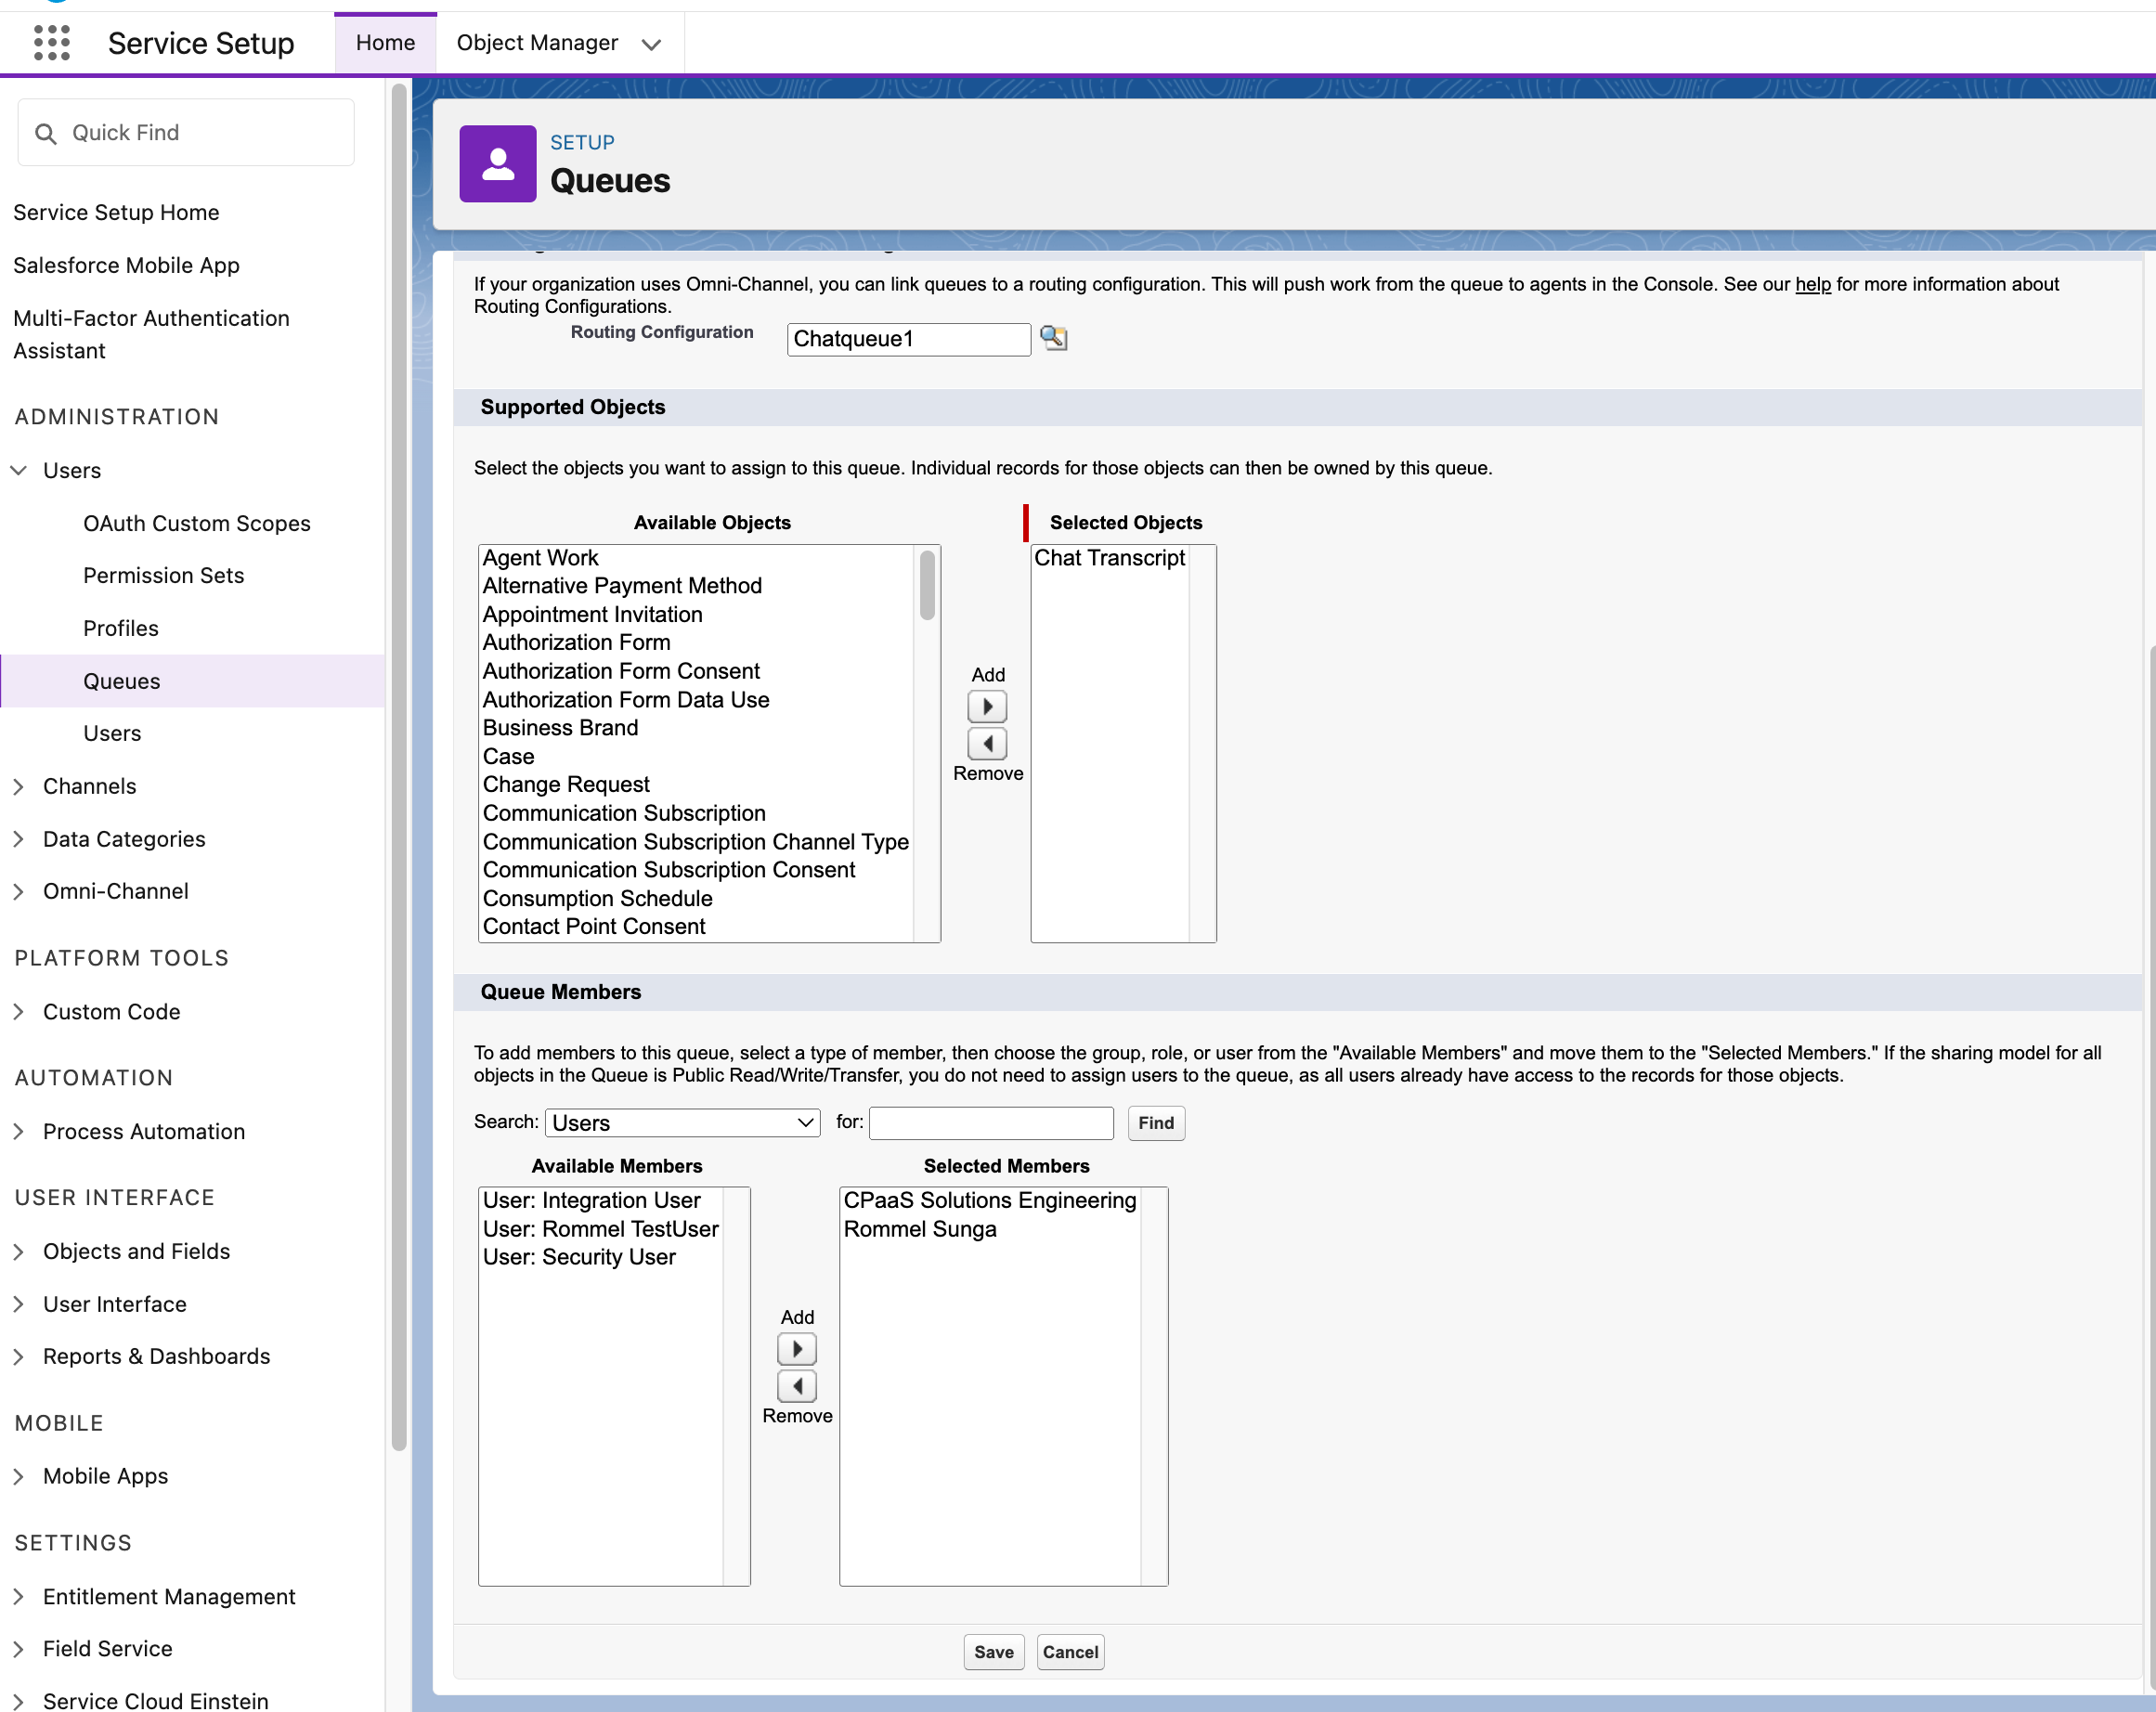Open the help link in Omni-Channel text
The width and height of the screenshot is (2156, 1712).
pos(1812,284)
